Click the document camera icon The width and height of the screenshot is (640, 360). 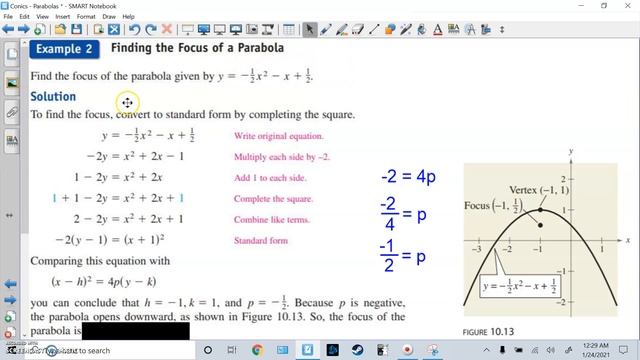[x=268, y=29]
